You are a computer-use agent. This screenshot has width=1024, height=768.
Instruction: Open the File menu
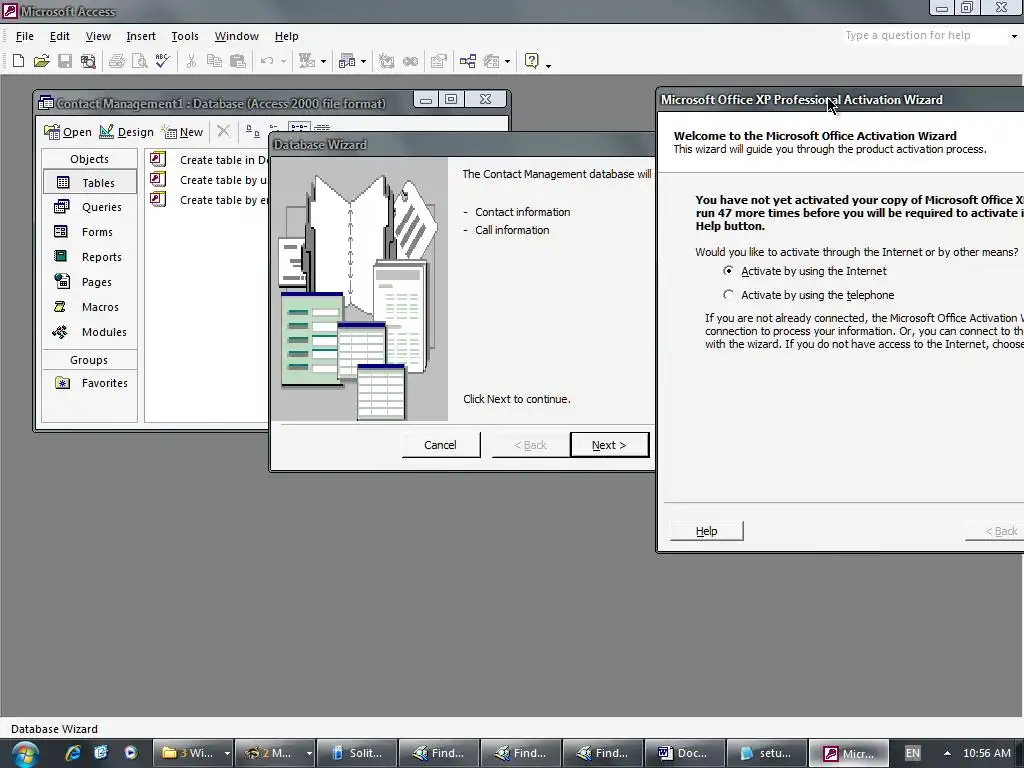25,36
